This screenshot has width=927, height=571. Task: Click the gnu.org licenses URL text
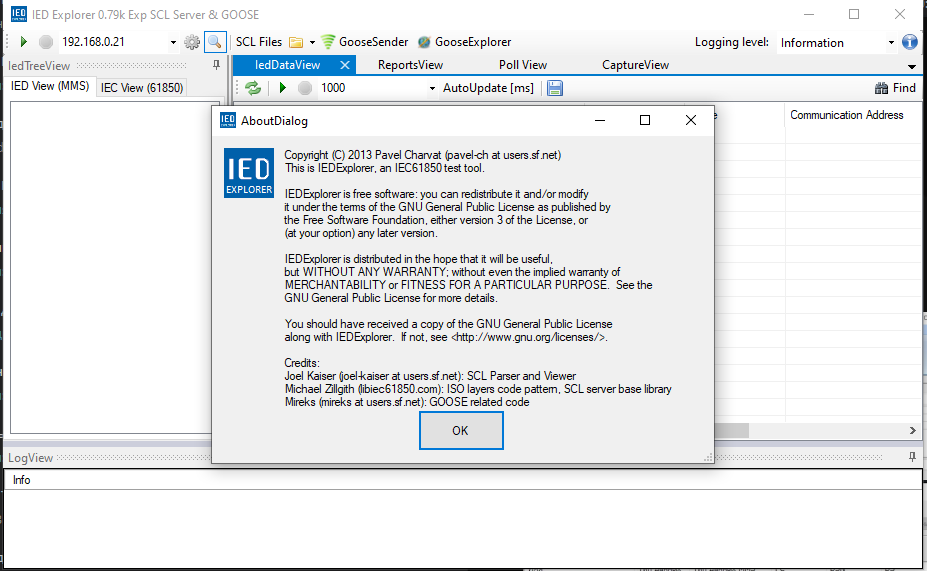coord(529,338)
